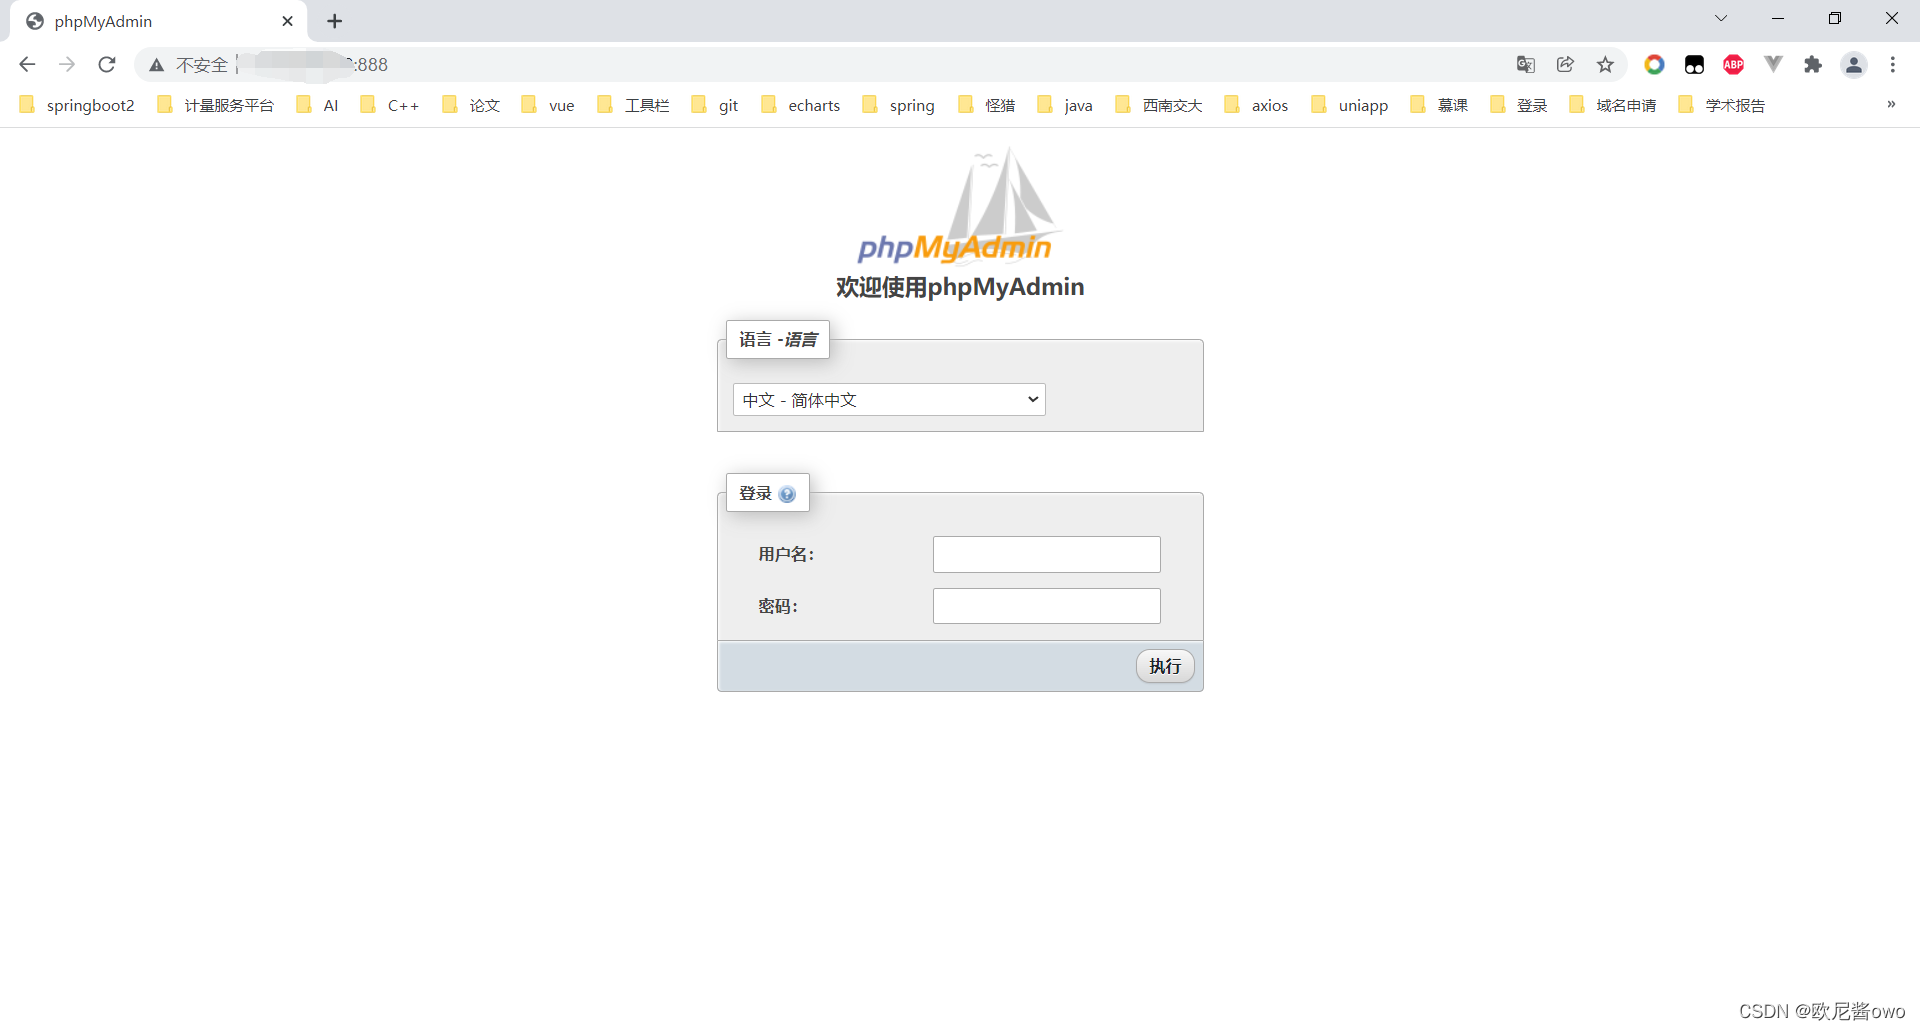Open the 论文 bookmark folder

point(471,105)
